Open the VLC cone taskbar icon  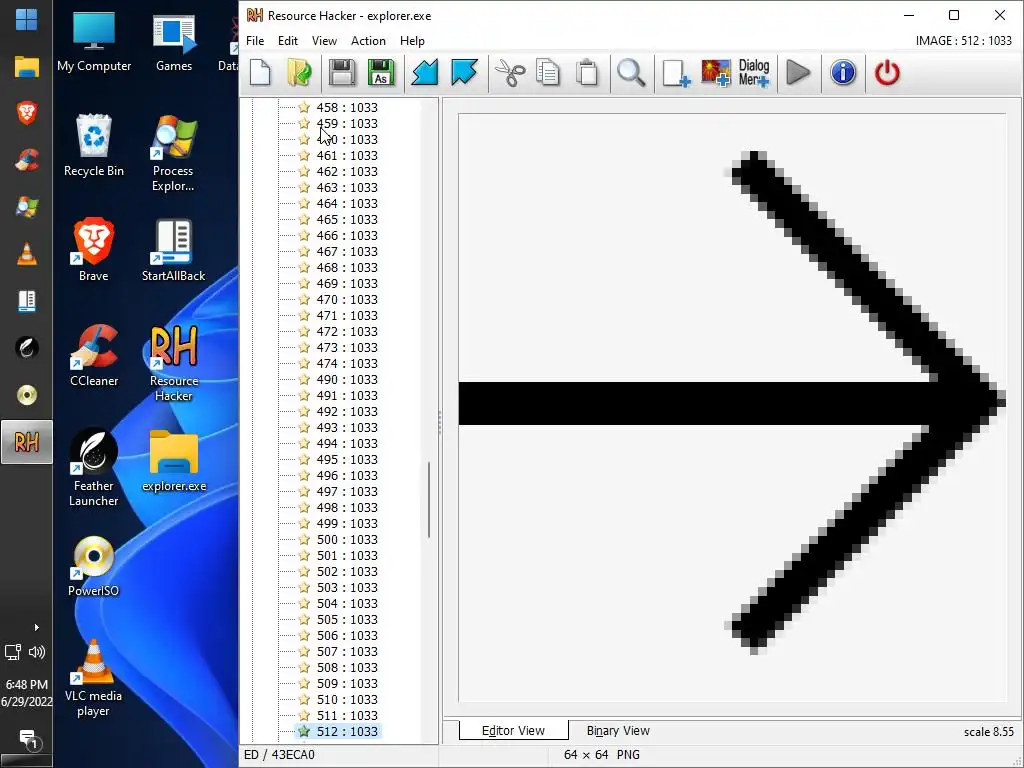pos(27,254)
